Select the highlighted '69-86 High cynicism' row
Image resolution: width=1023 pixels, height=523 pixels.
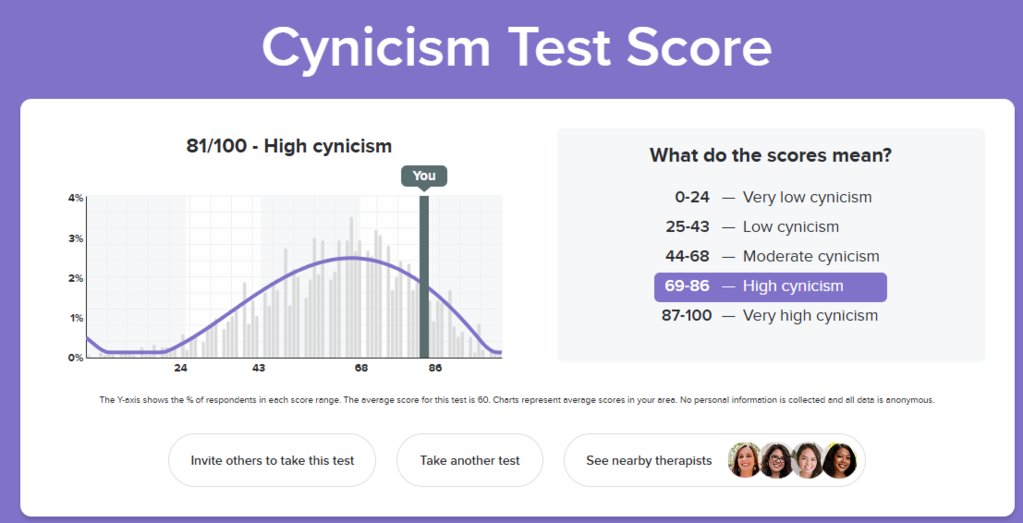(x=771, y=287)
